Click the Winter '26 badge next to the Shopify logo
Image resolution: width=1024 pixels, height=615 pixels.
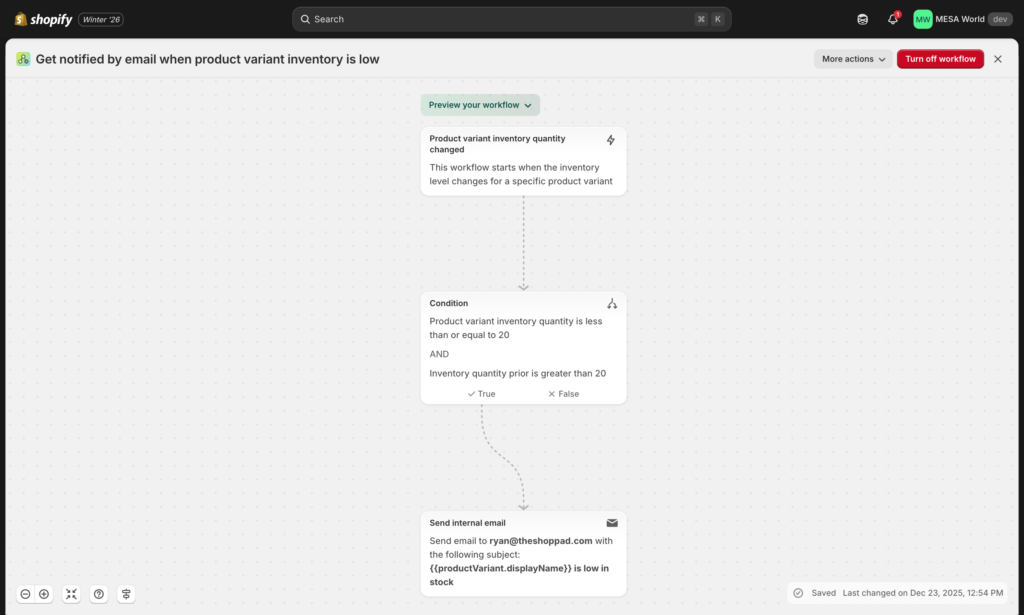pos(100,18)
